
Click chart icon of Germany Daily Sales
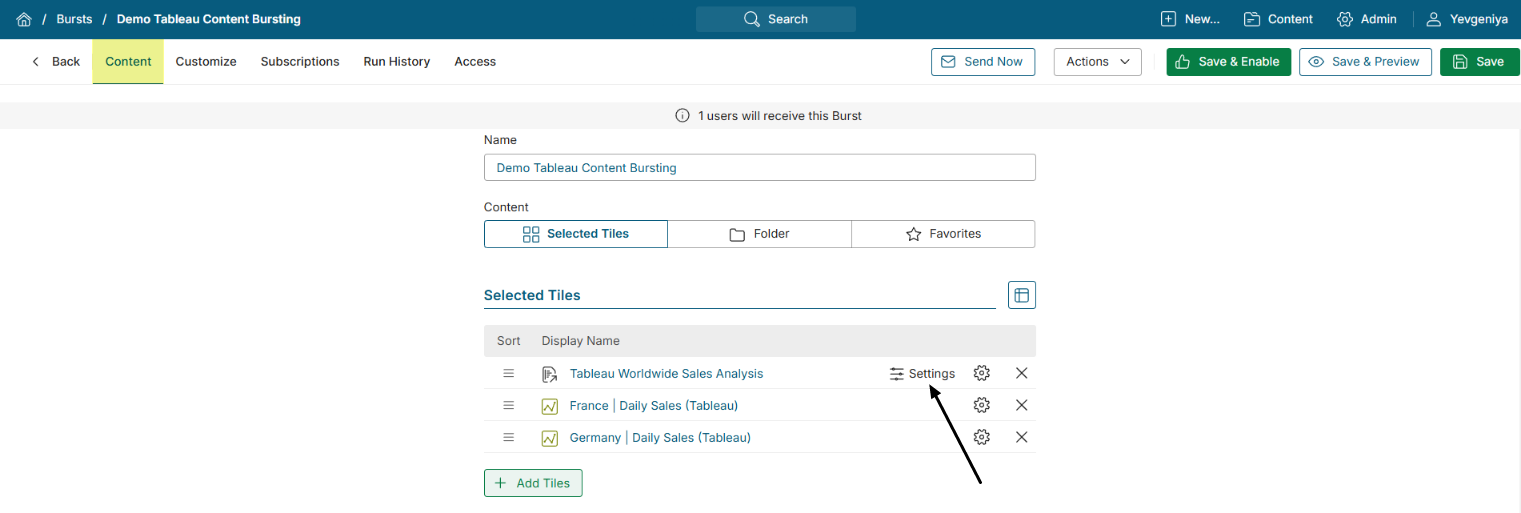[x=549, y=438]
